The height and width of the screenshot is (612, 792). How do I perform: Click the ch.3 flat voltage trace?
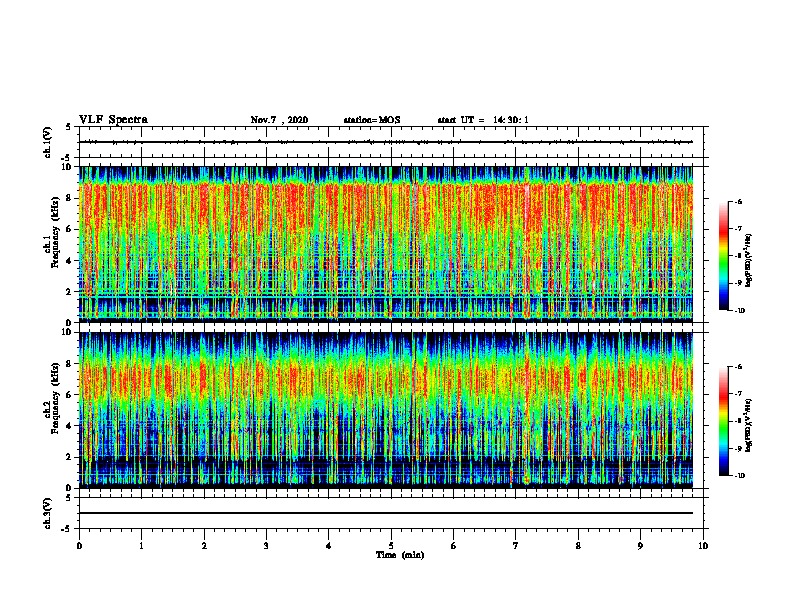pos(386,513)
